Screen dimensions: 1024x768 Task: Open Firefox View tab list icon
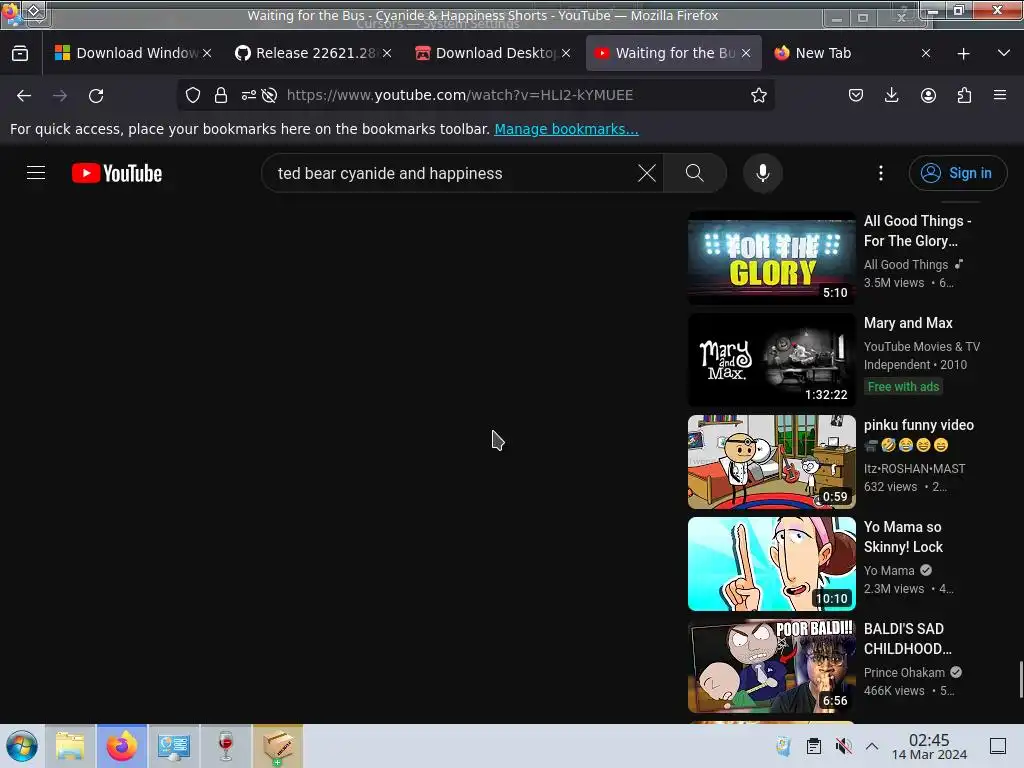click(20, 54)
